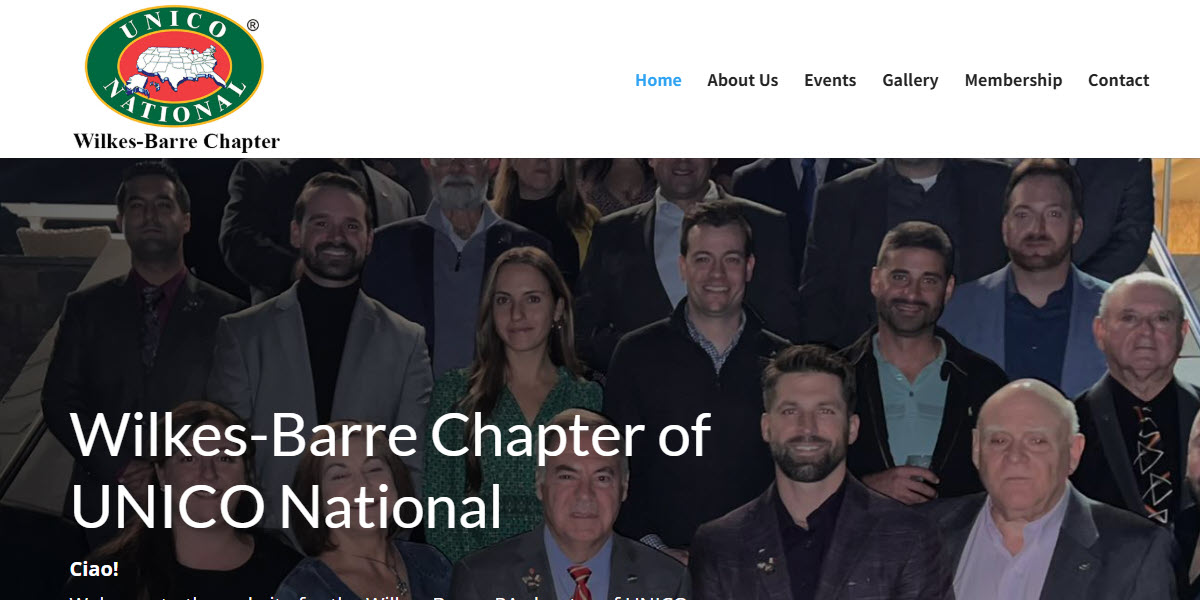Click the welcome paragraph below Ciao!

[378, 597]
